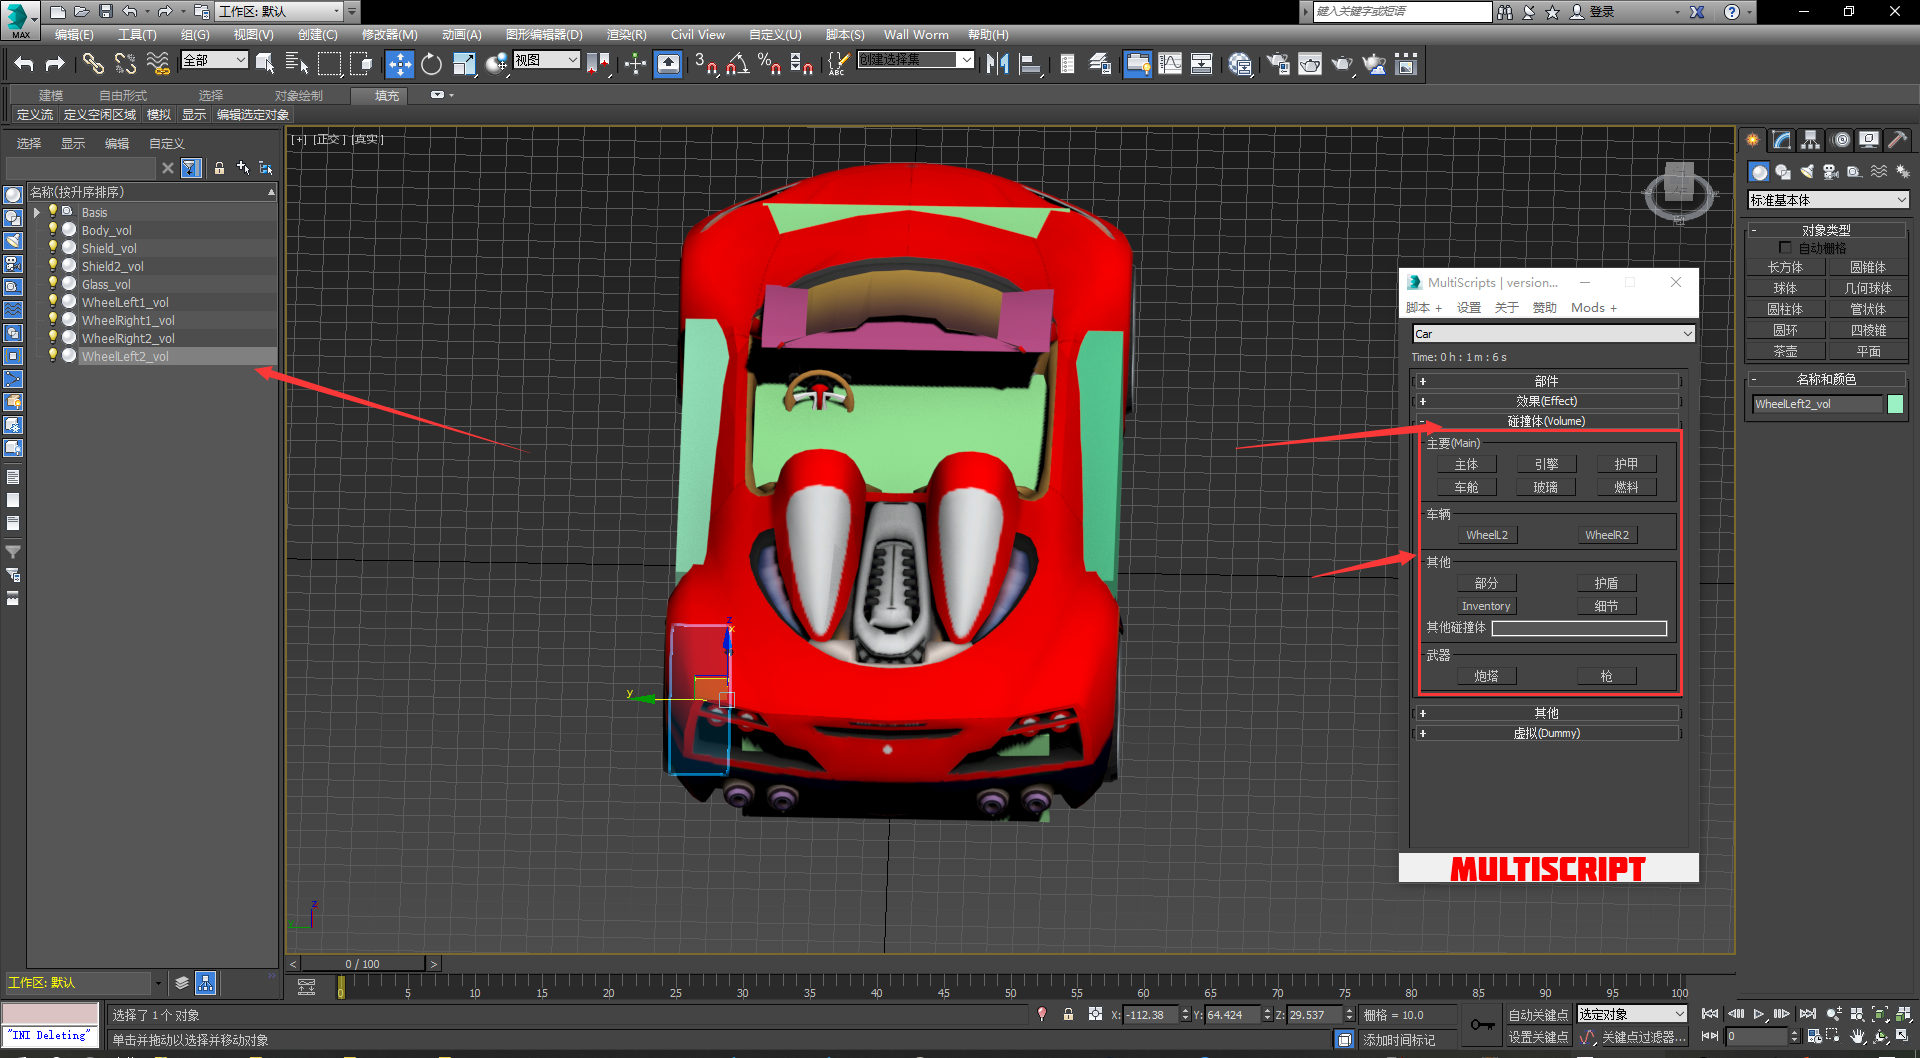
Task: Click the WheelR2 button
Action: 1606,535
